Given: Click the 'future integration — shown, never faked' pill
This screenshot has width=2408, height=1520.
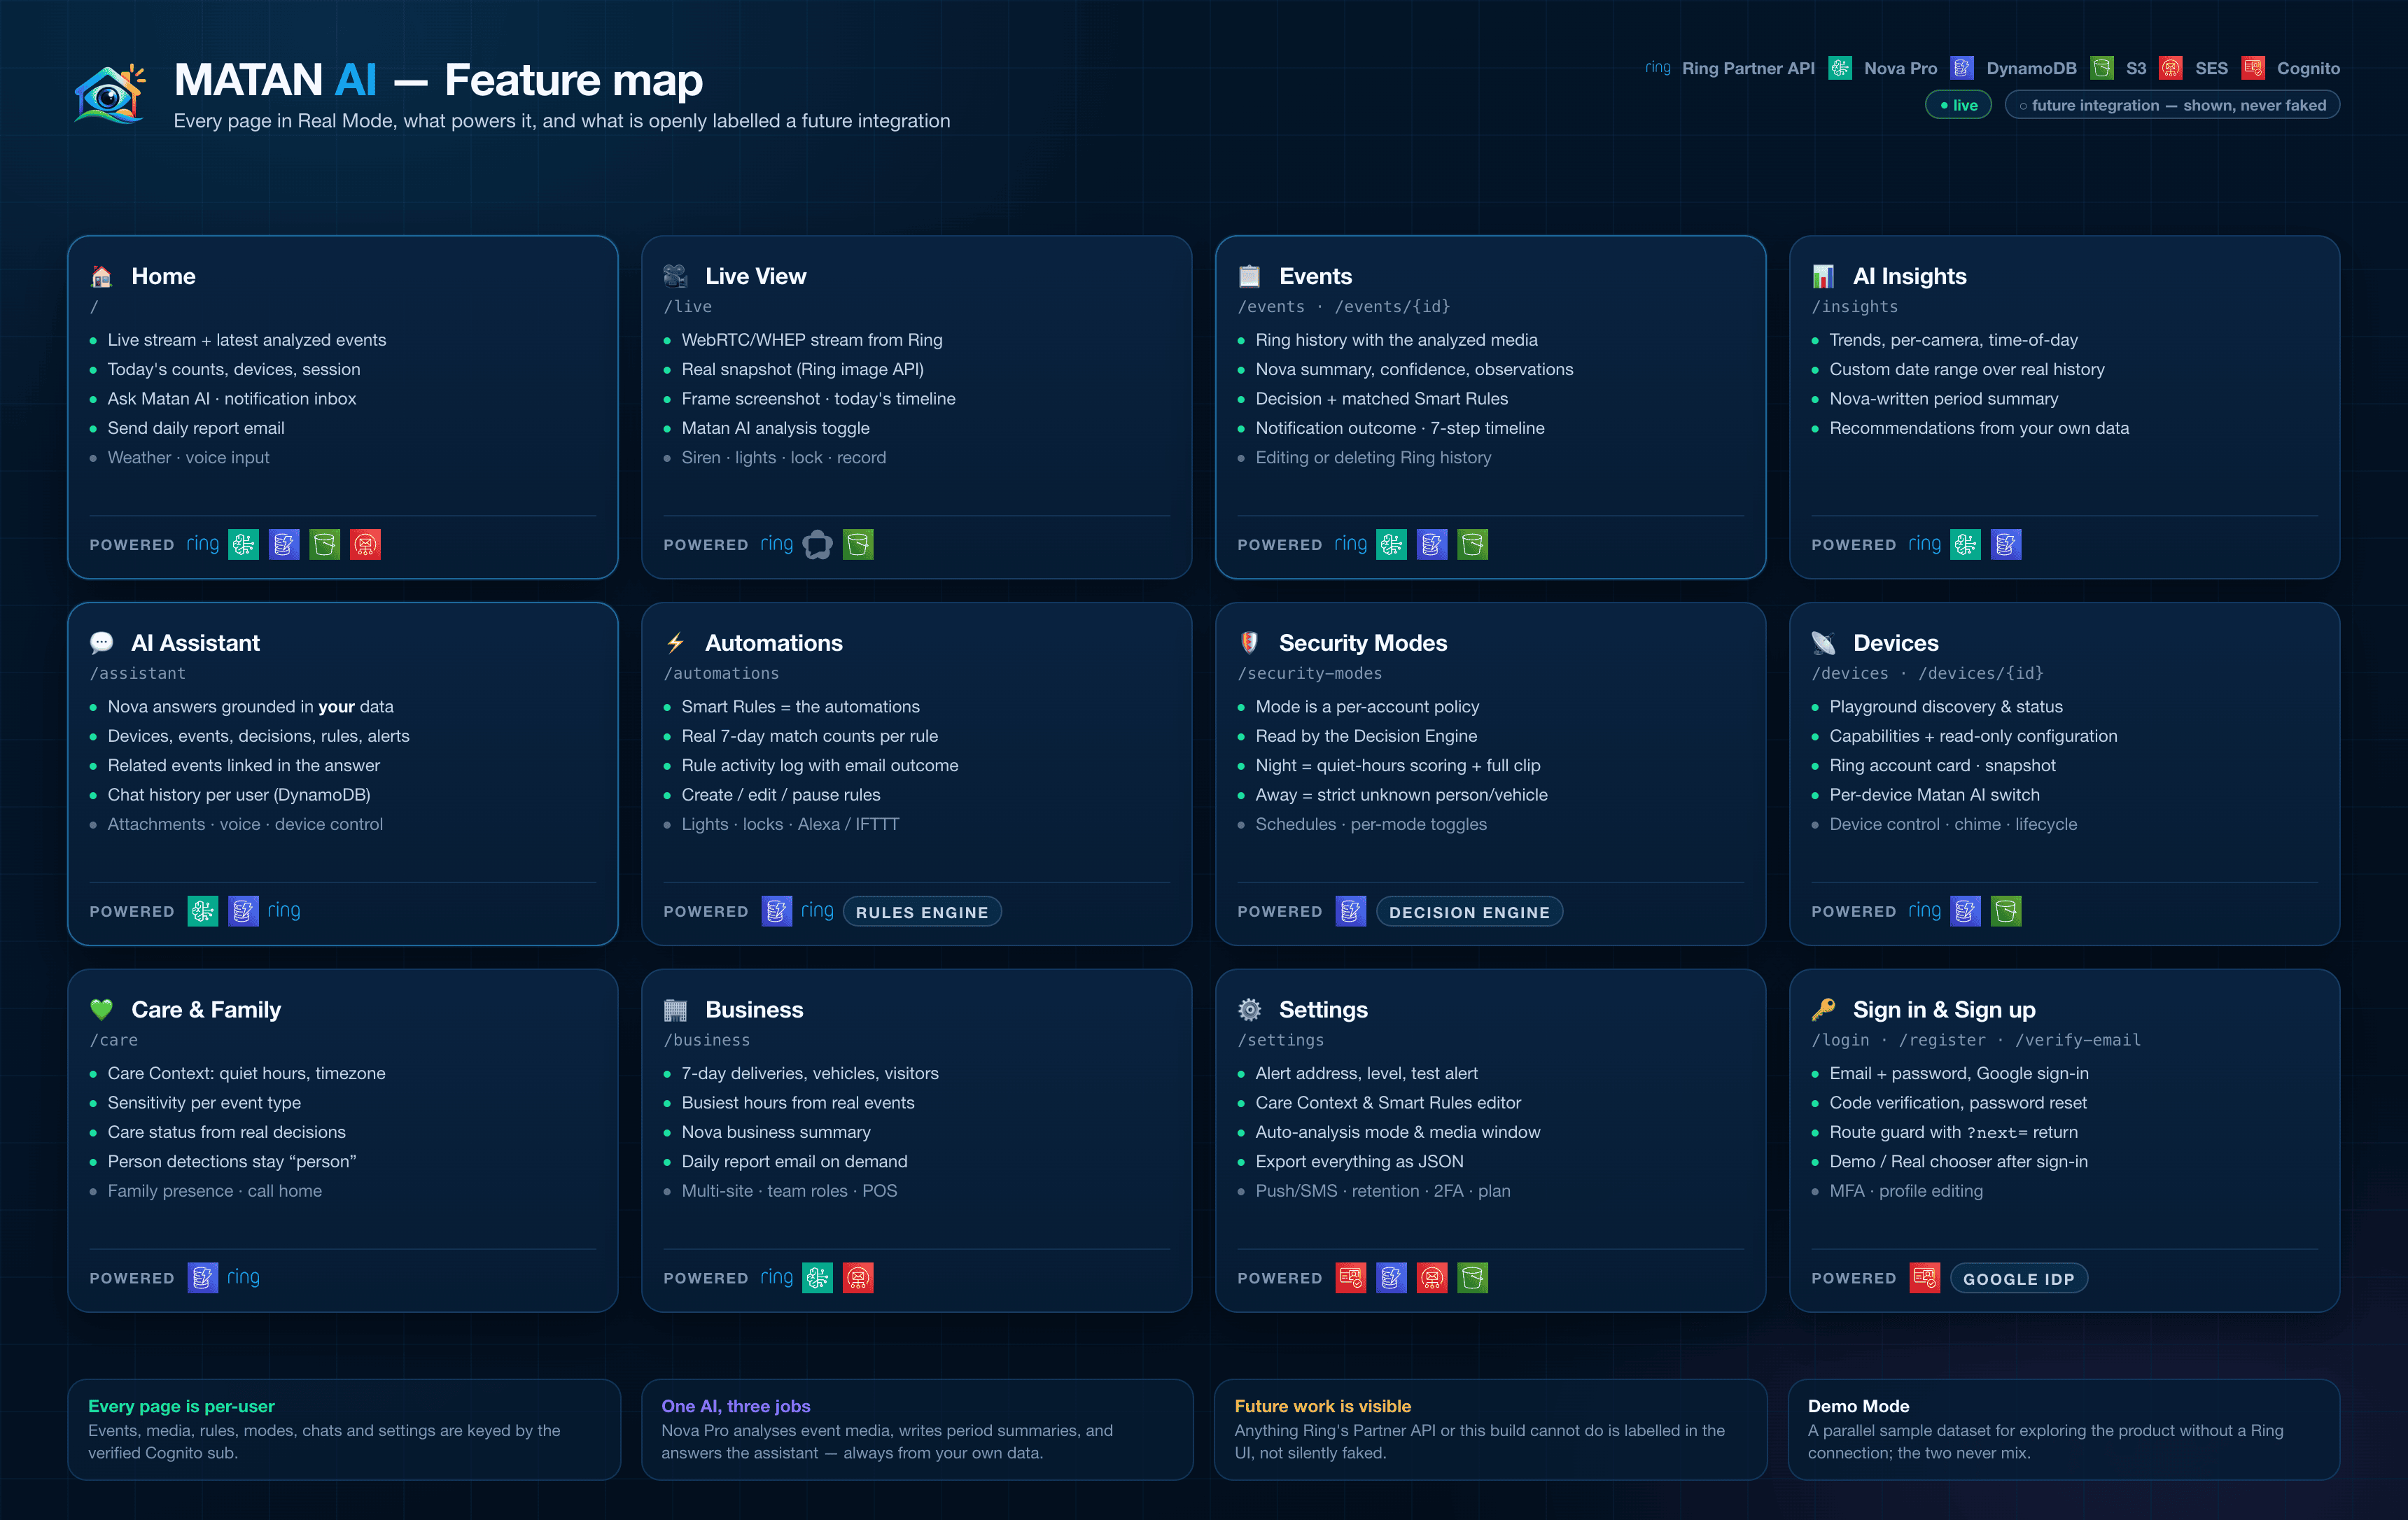Looking at the screenshot, I should [x=2172, y=105].
